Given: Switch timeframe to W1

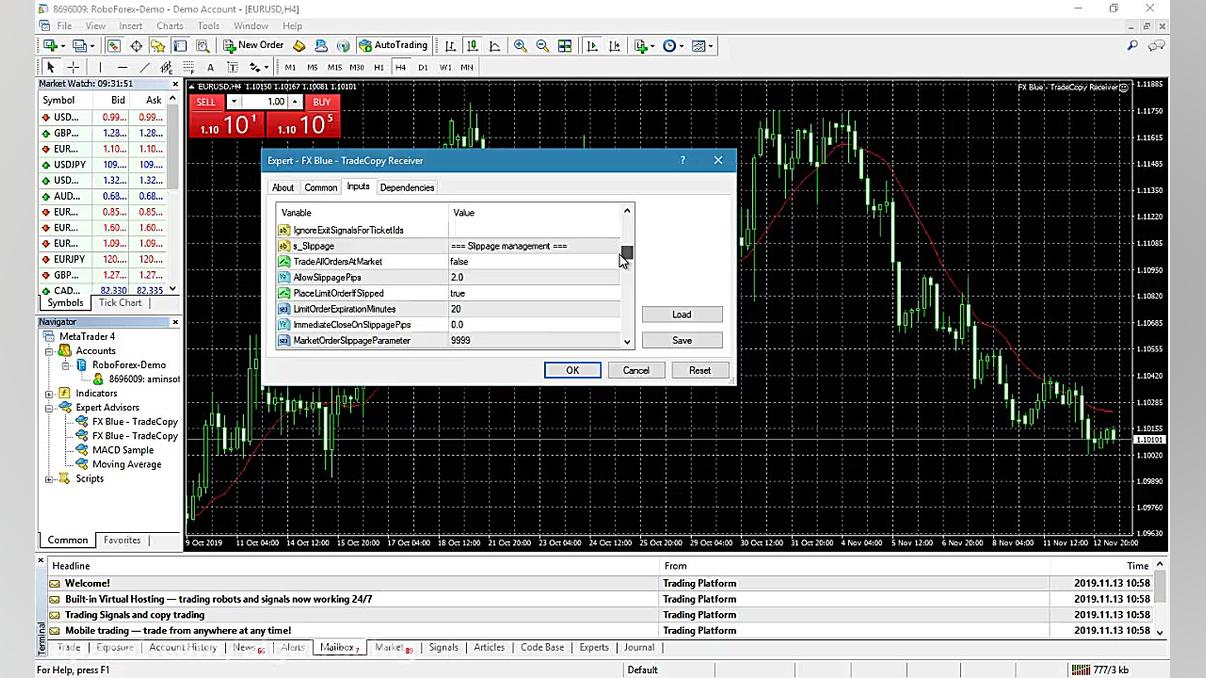Looking at the screenshot, I should pyautogui.click(x=445, y=67).
